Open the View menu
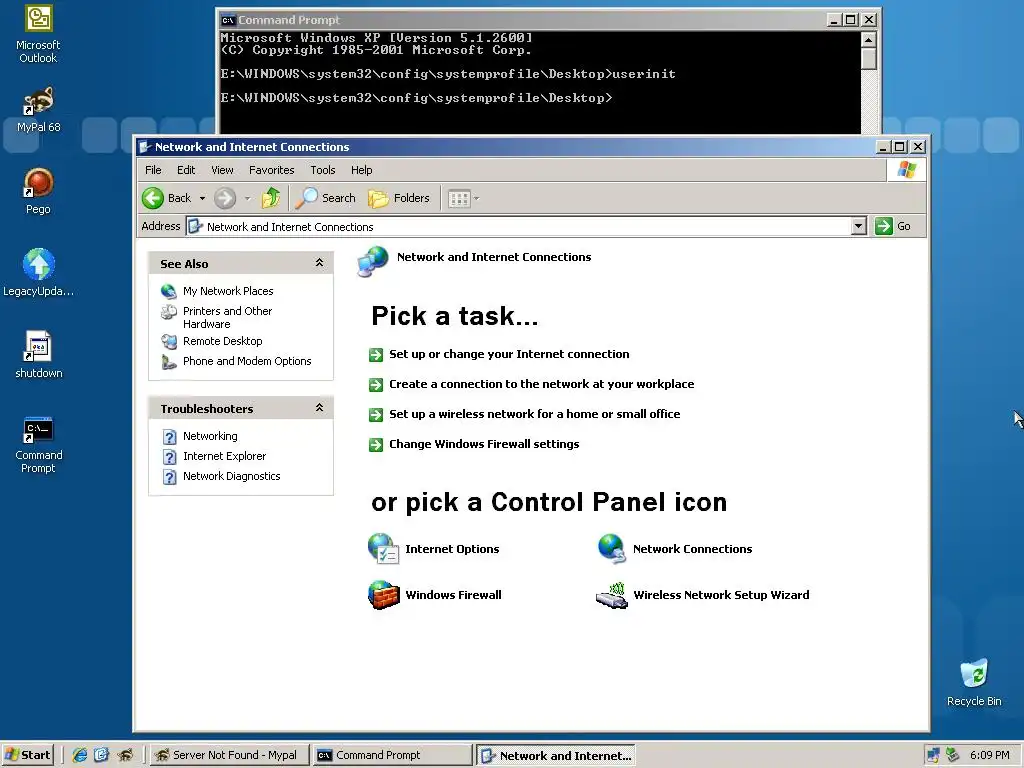The width and height of the screenshot is (1024, 768). 223,170
